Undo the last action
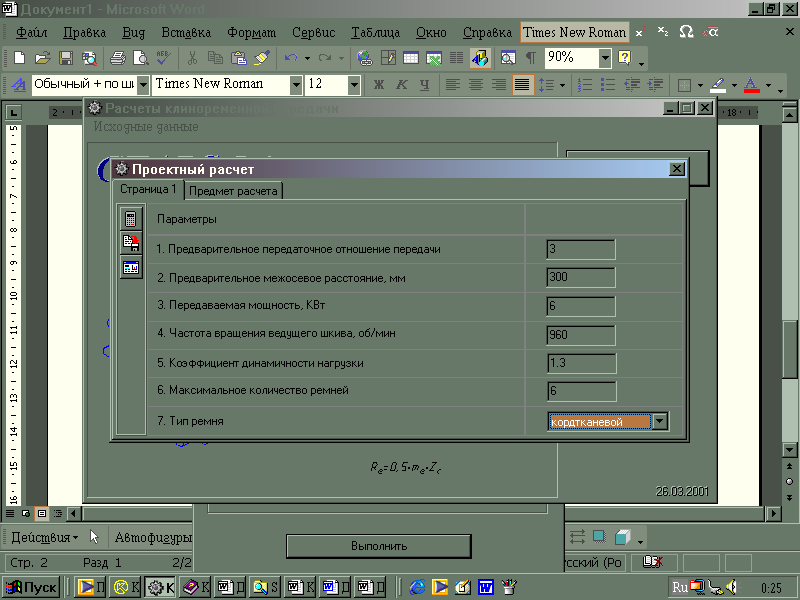This screenshot has height=600, width=800. [x=291, y=58]
